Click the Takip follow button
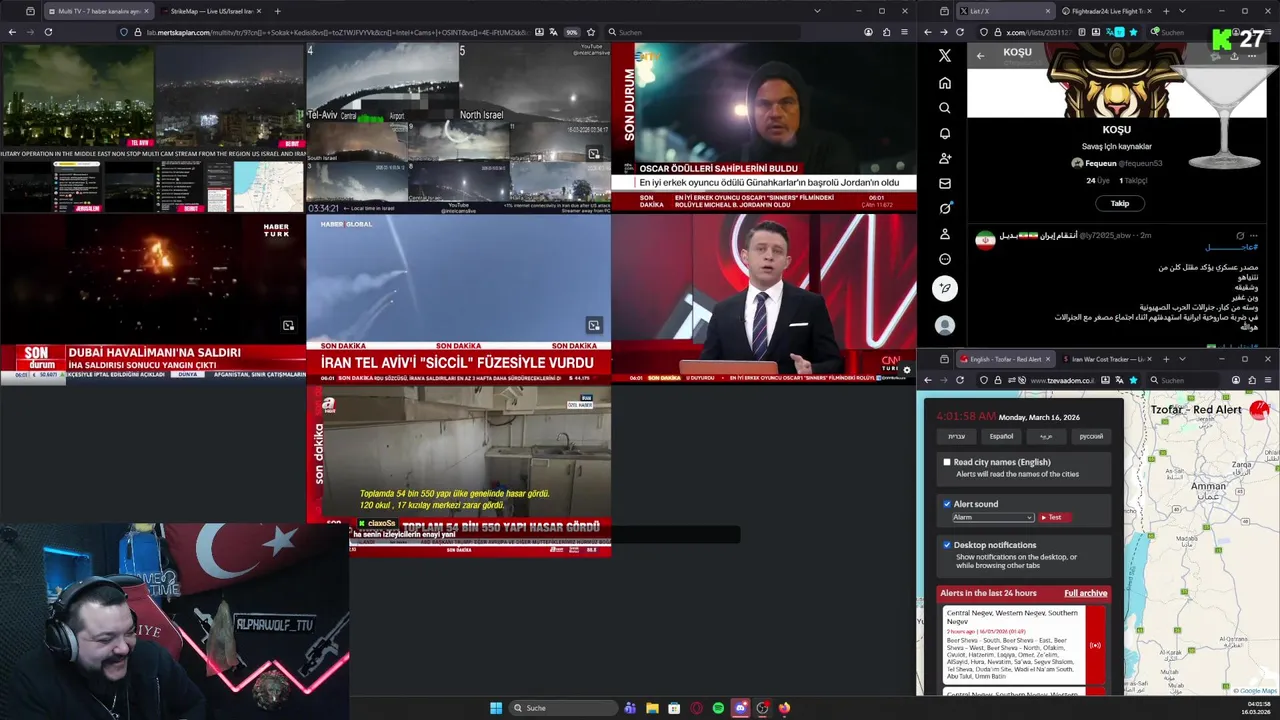Viewport: 1280px width, 720px height. tap(1119, 203)
